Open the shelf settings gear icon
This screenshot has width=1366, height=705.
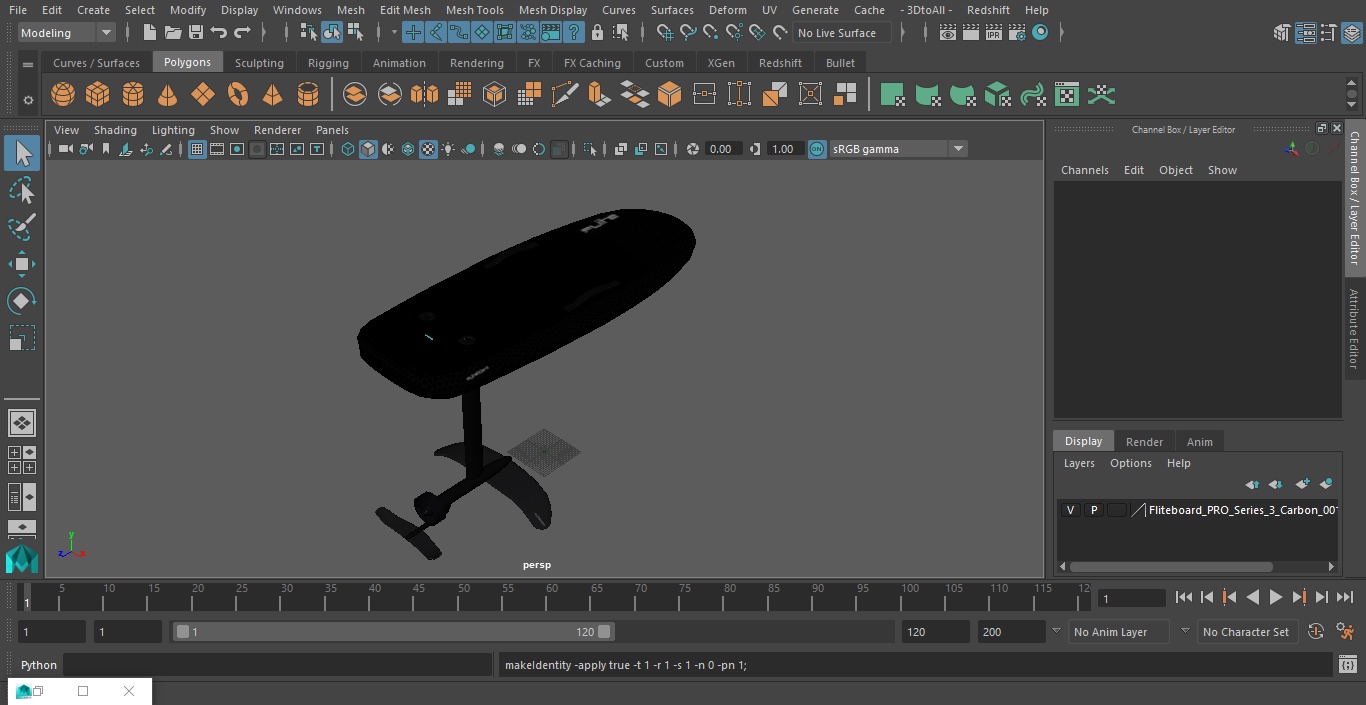pyautogui.click(x=28, y=100)
